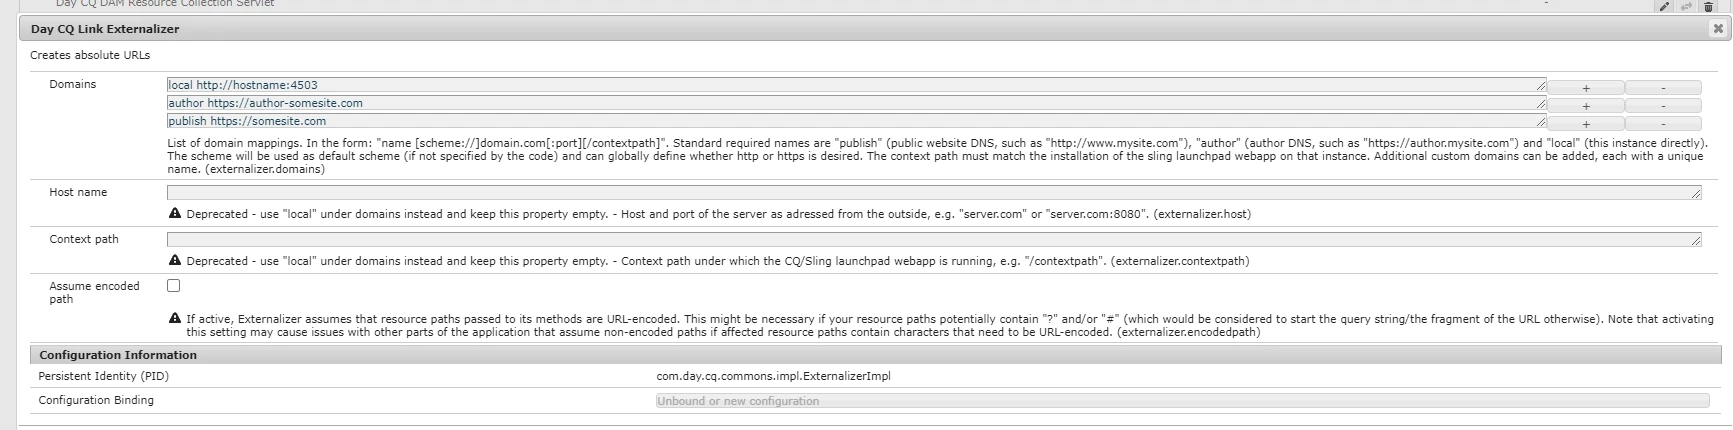This screenshot has height=430, width=1733.
Task: Click the trash delete icon on DAM Resource Collection row
Action: click(1708, 6)
